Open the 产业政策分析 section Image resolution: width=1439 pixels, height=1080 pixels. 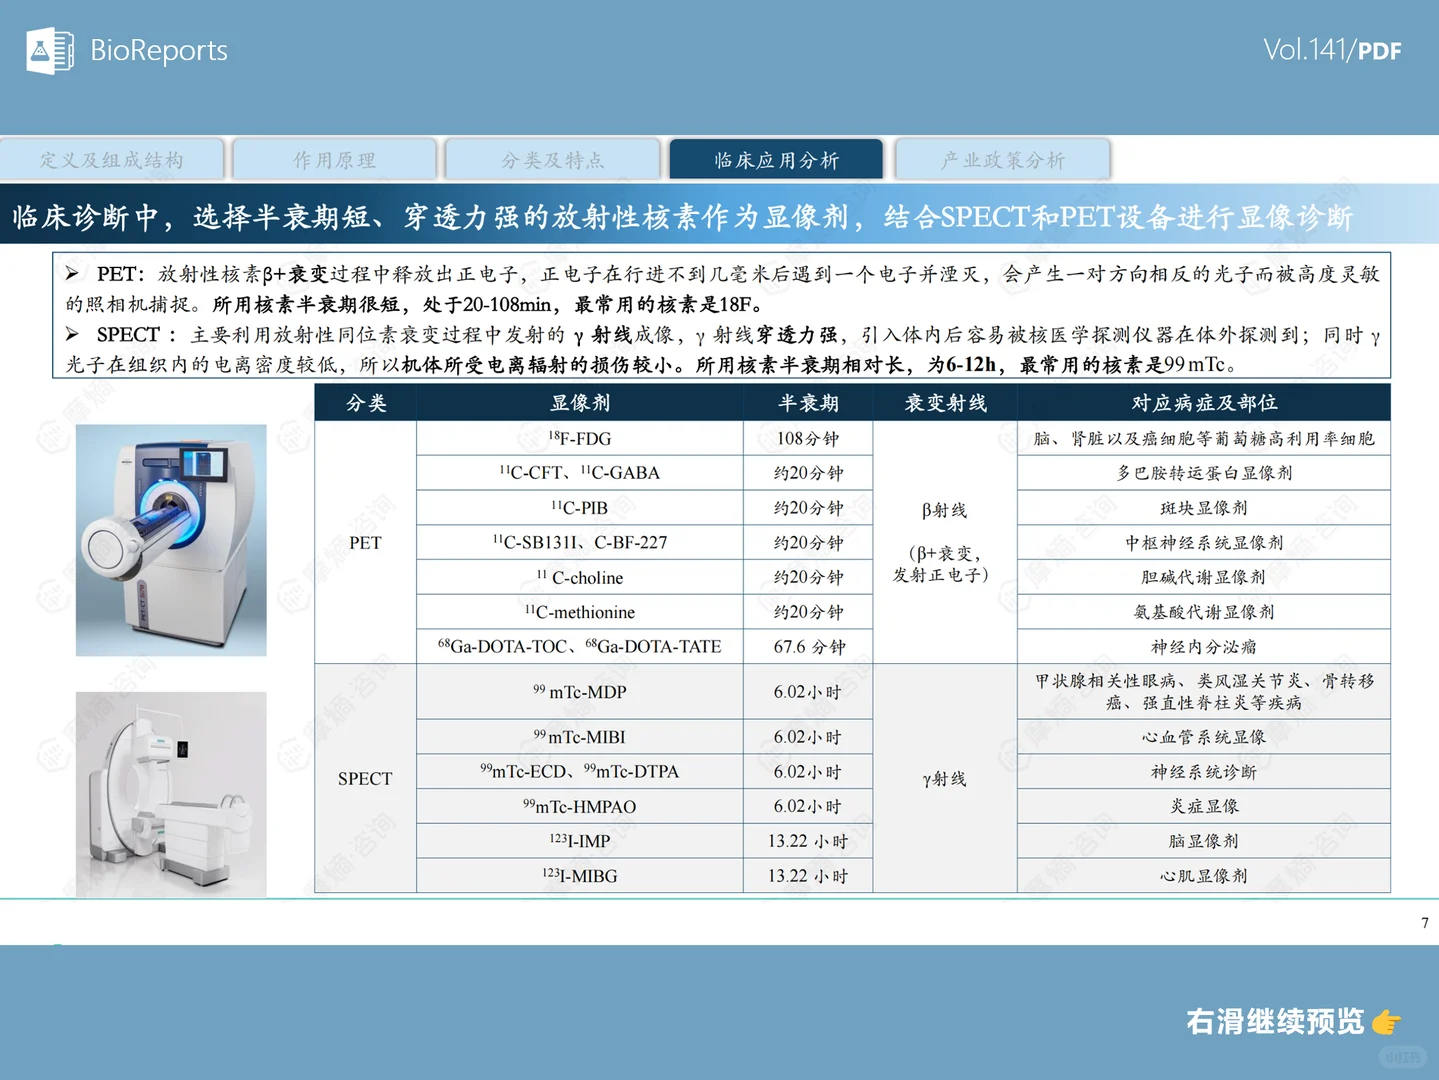pyautogui.click(x=1001, y=158)
